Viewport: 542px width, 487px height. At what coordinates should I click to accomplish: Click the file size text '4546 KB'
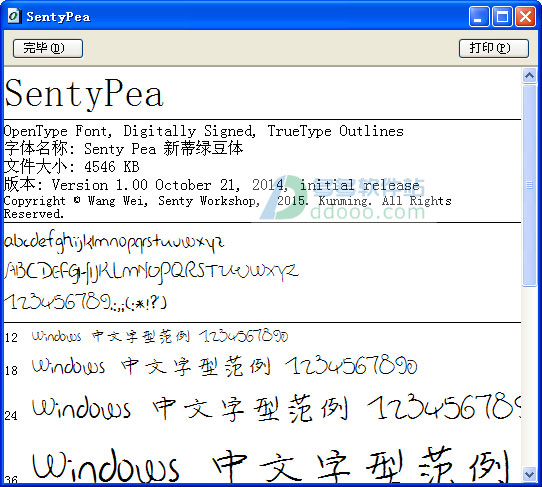(112, 167)
